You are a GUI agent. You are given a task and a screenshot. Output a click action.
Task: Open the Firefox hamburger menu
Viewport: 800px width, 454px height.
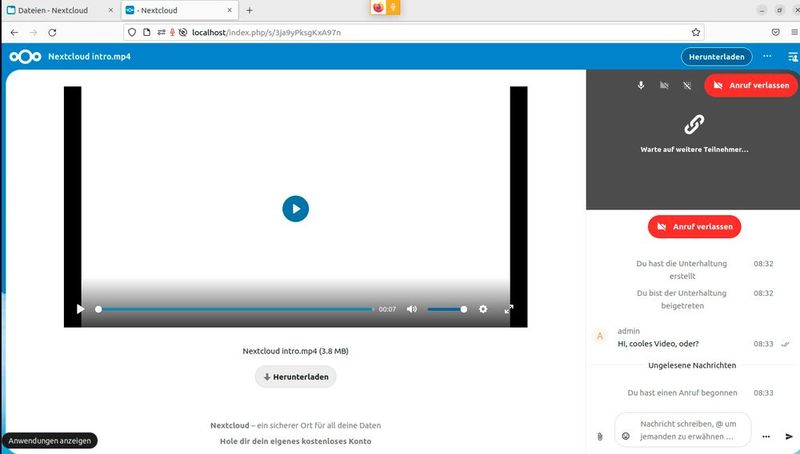click(795, 32)
